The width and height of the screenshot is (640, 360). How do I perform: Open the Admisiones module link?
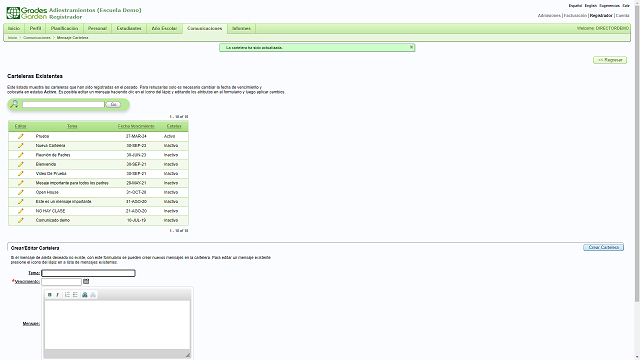(549, 16)
